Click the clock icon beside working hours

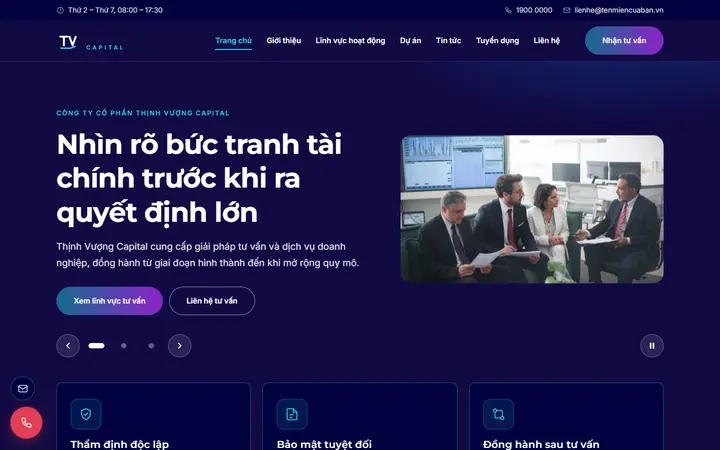[60, 10]
